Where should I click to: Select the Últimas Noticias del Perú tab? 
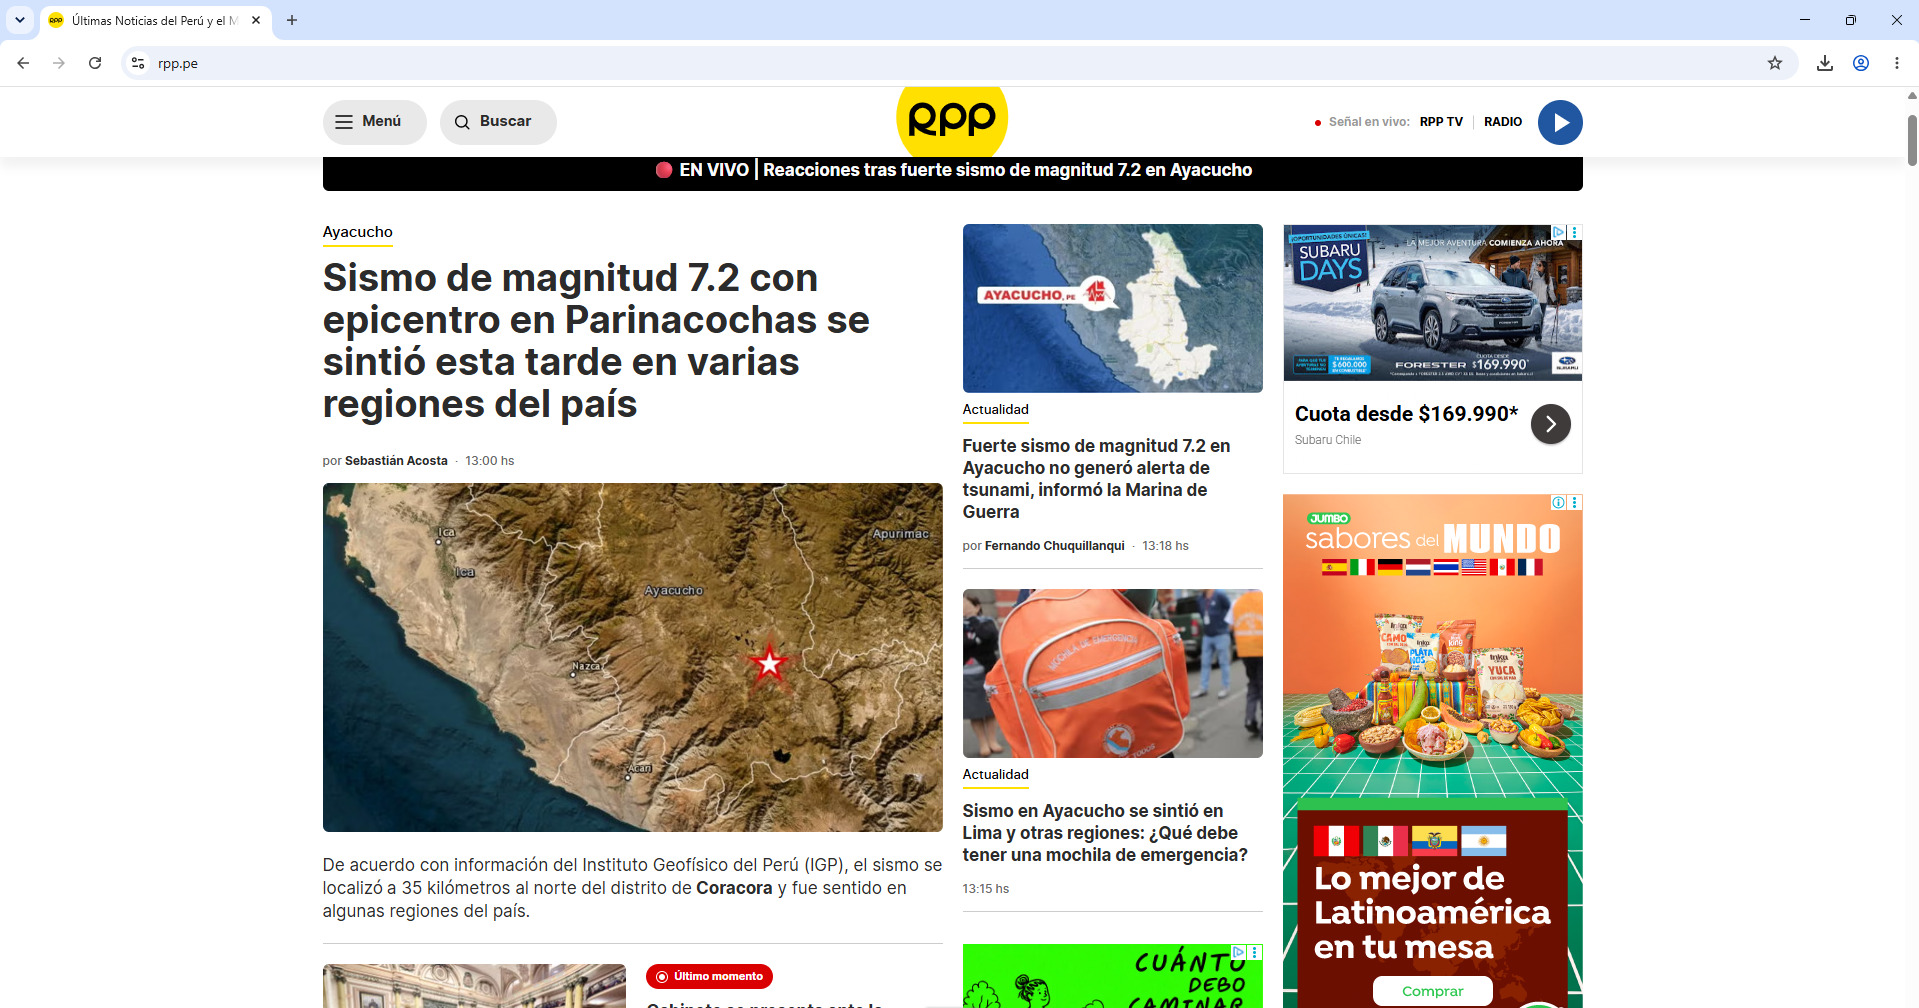155,20
